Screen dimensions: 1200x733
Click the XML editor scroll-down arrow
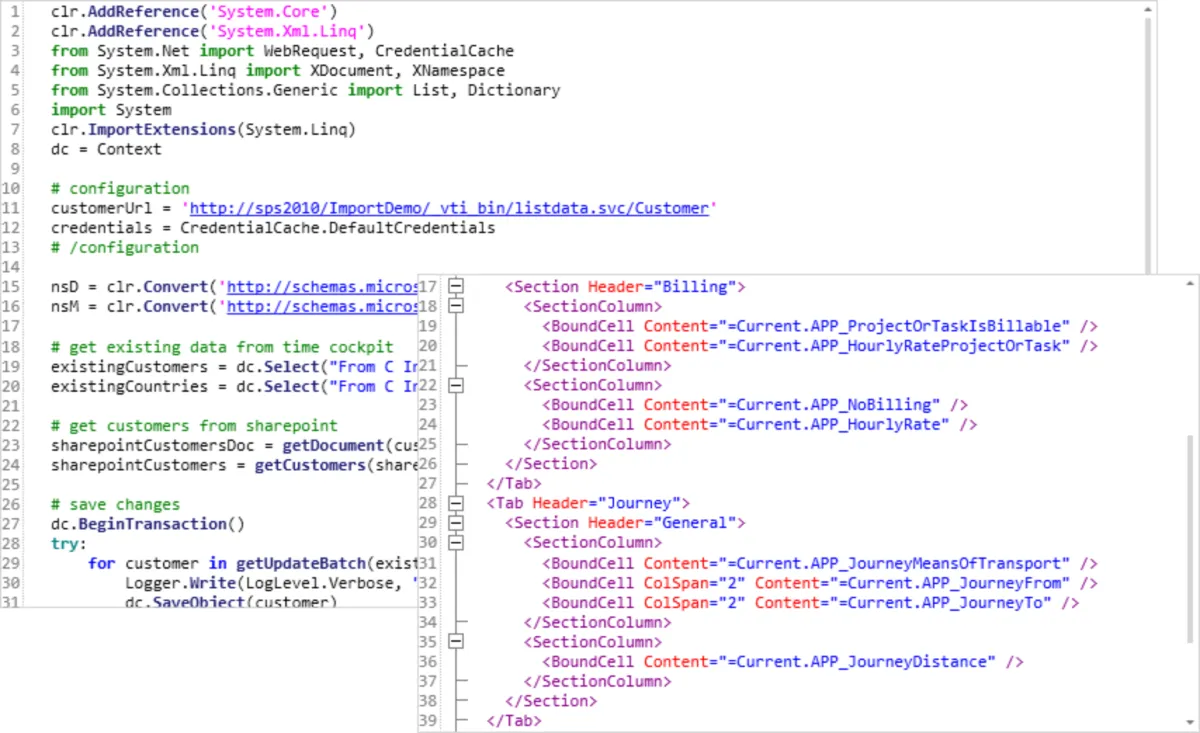(x=1190, y=723)
